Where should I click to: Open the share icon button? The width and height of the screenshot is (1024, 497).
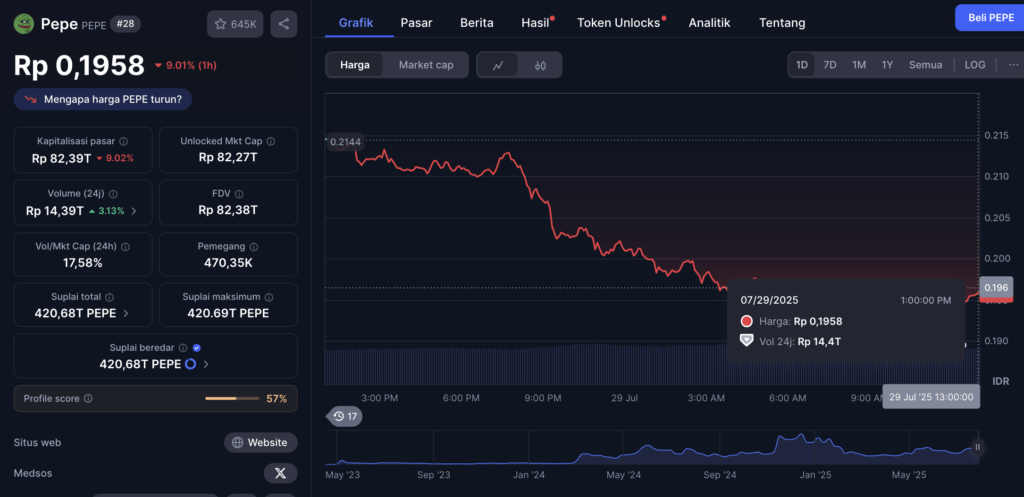point(283,24)
